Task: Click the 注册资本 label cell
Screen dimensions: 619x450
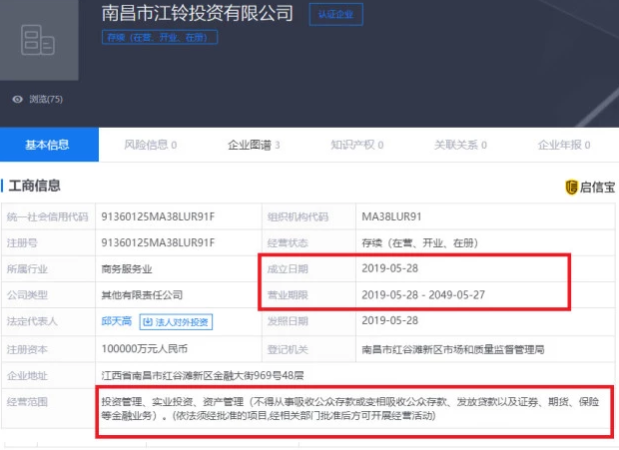Action: 47,349
